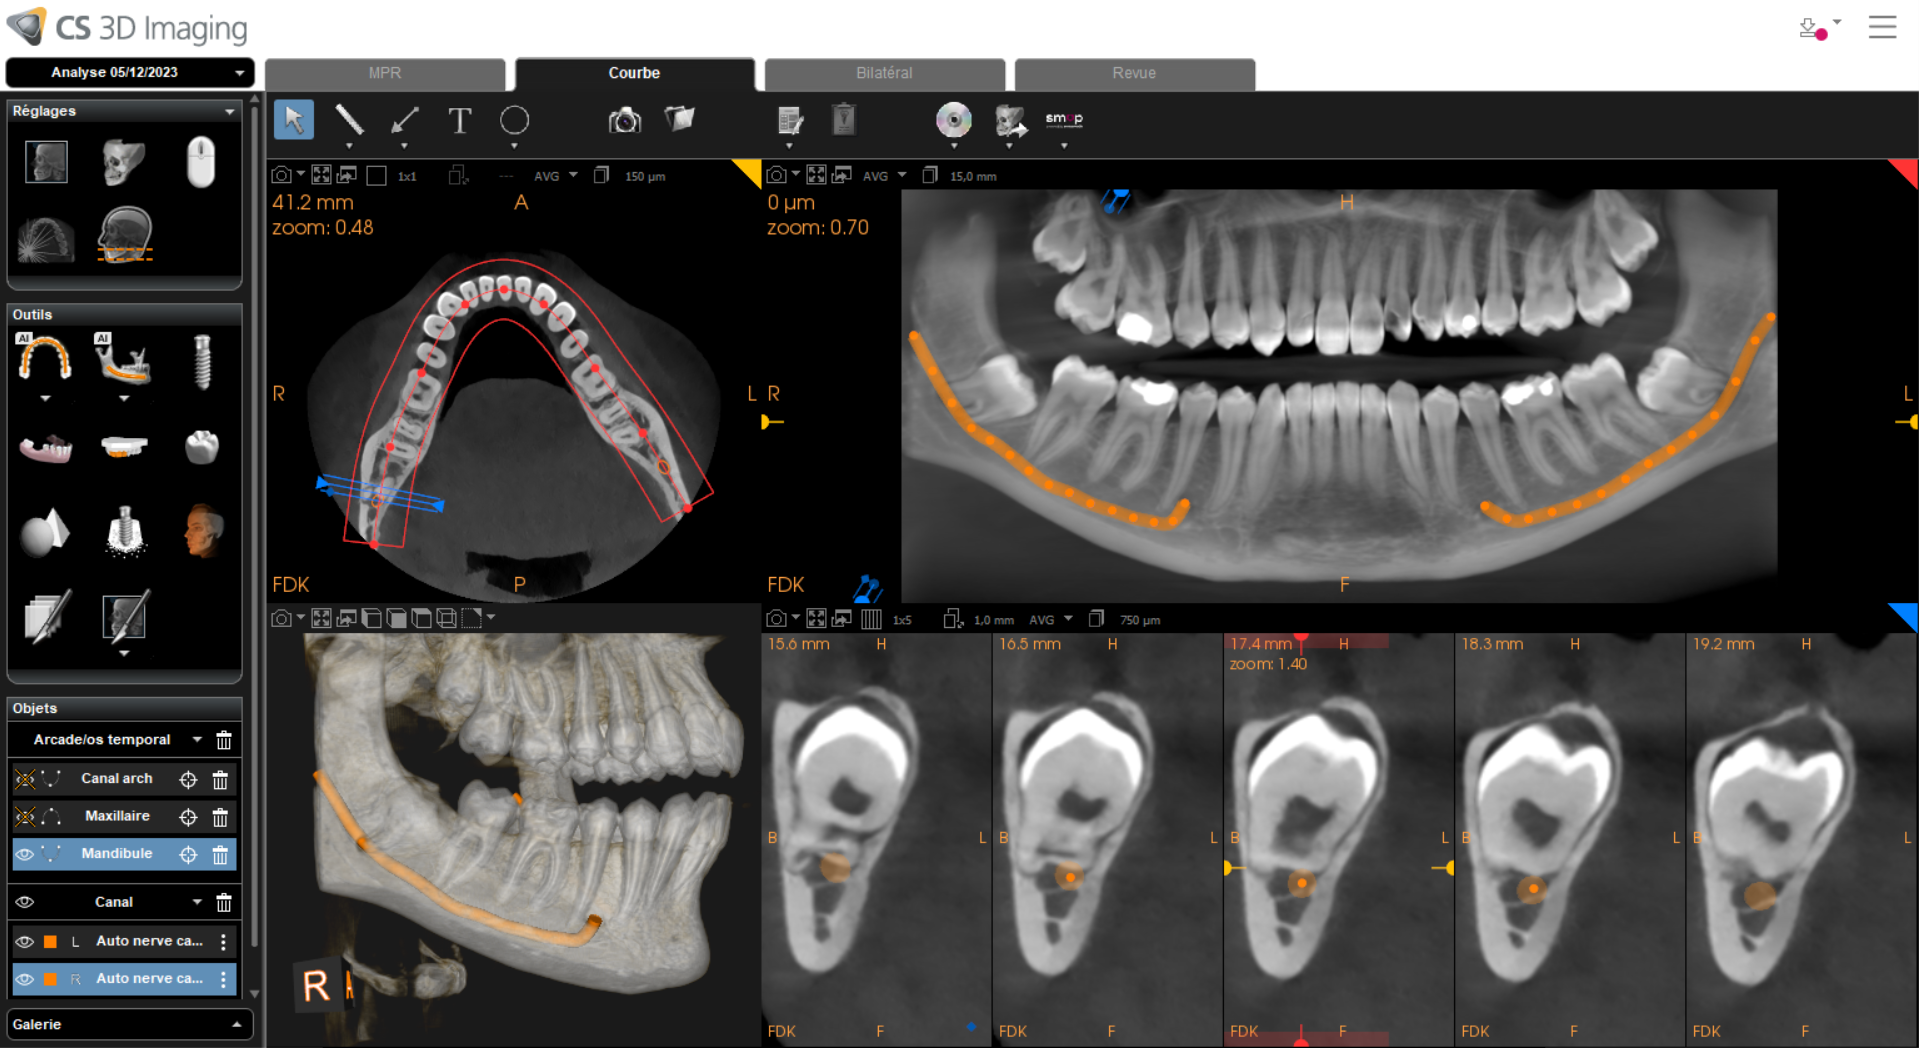Open options for right Auto nerve canal
The image size is (1919, 1048).
pos(223,979)
